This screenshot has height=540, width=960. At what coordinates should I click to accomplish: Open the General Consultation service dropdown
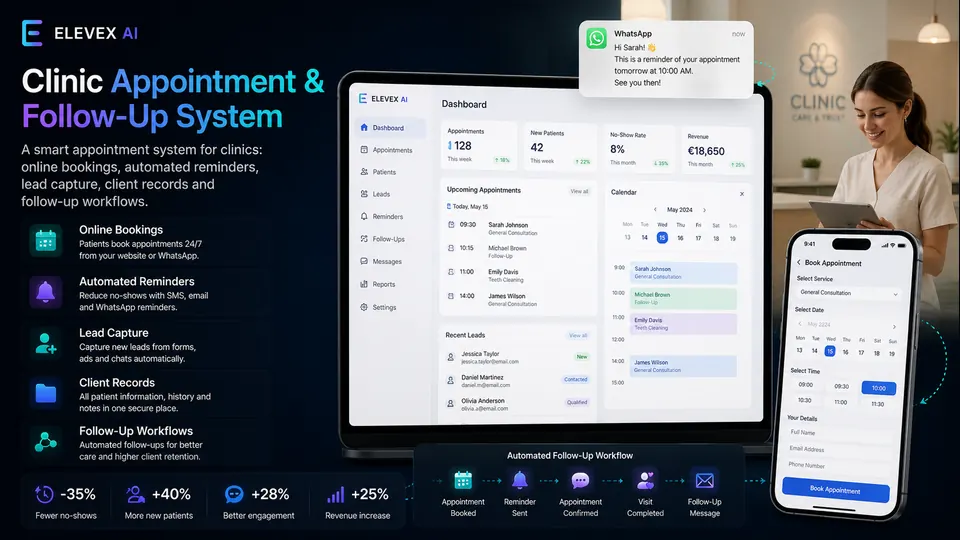click(849, 293)
